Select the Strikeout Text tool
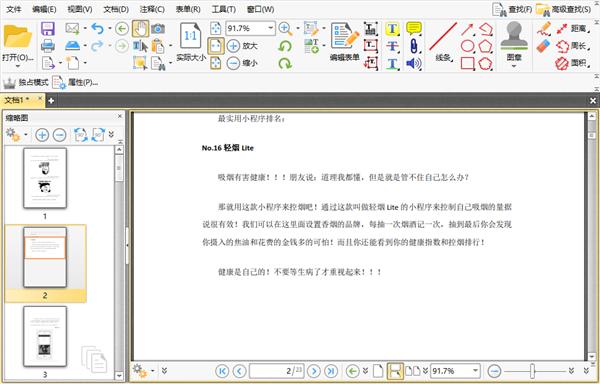Viewport: 600px width, 384px height. (392, 46)
